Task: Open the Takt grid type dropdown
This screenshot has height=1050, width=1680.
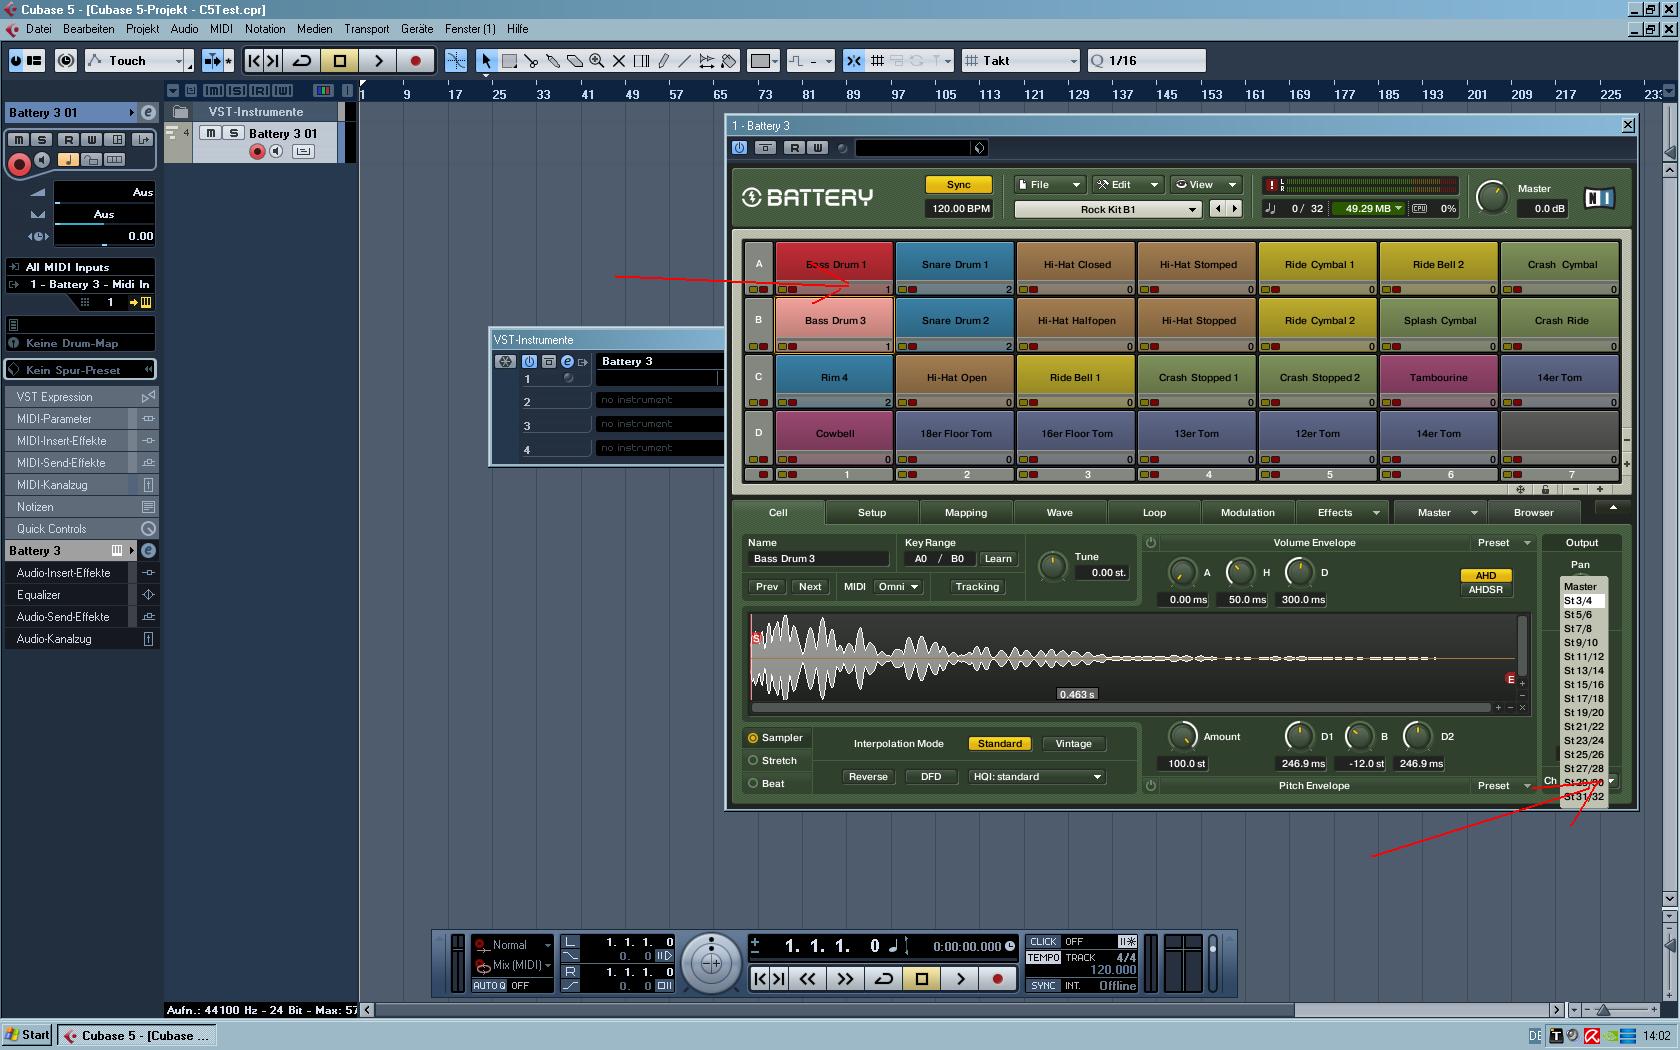Action: [1021, 61]
